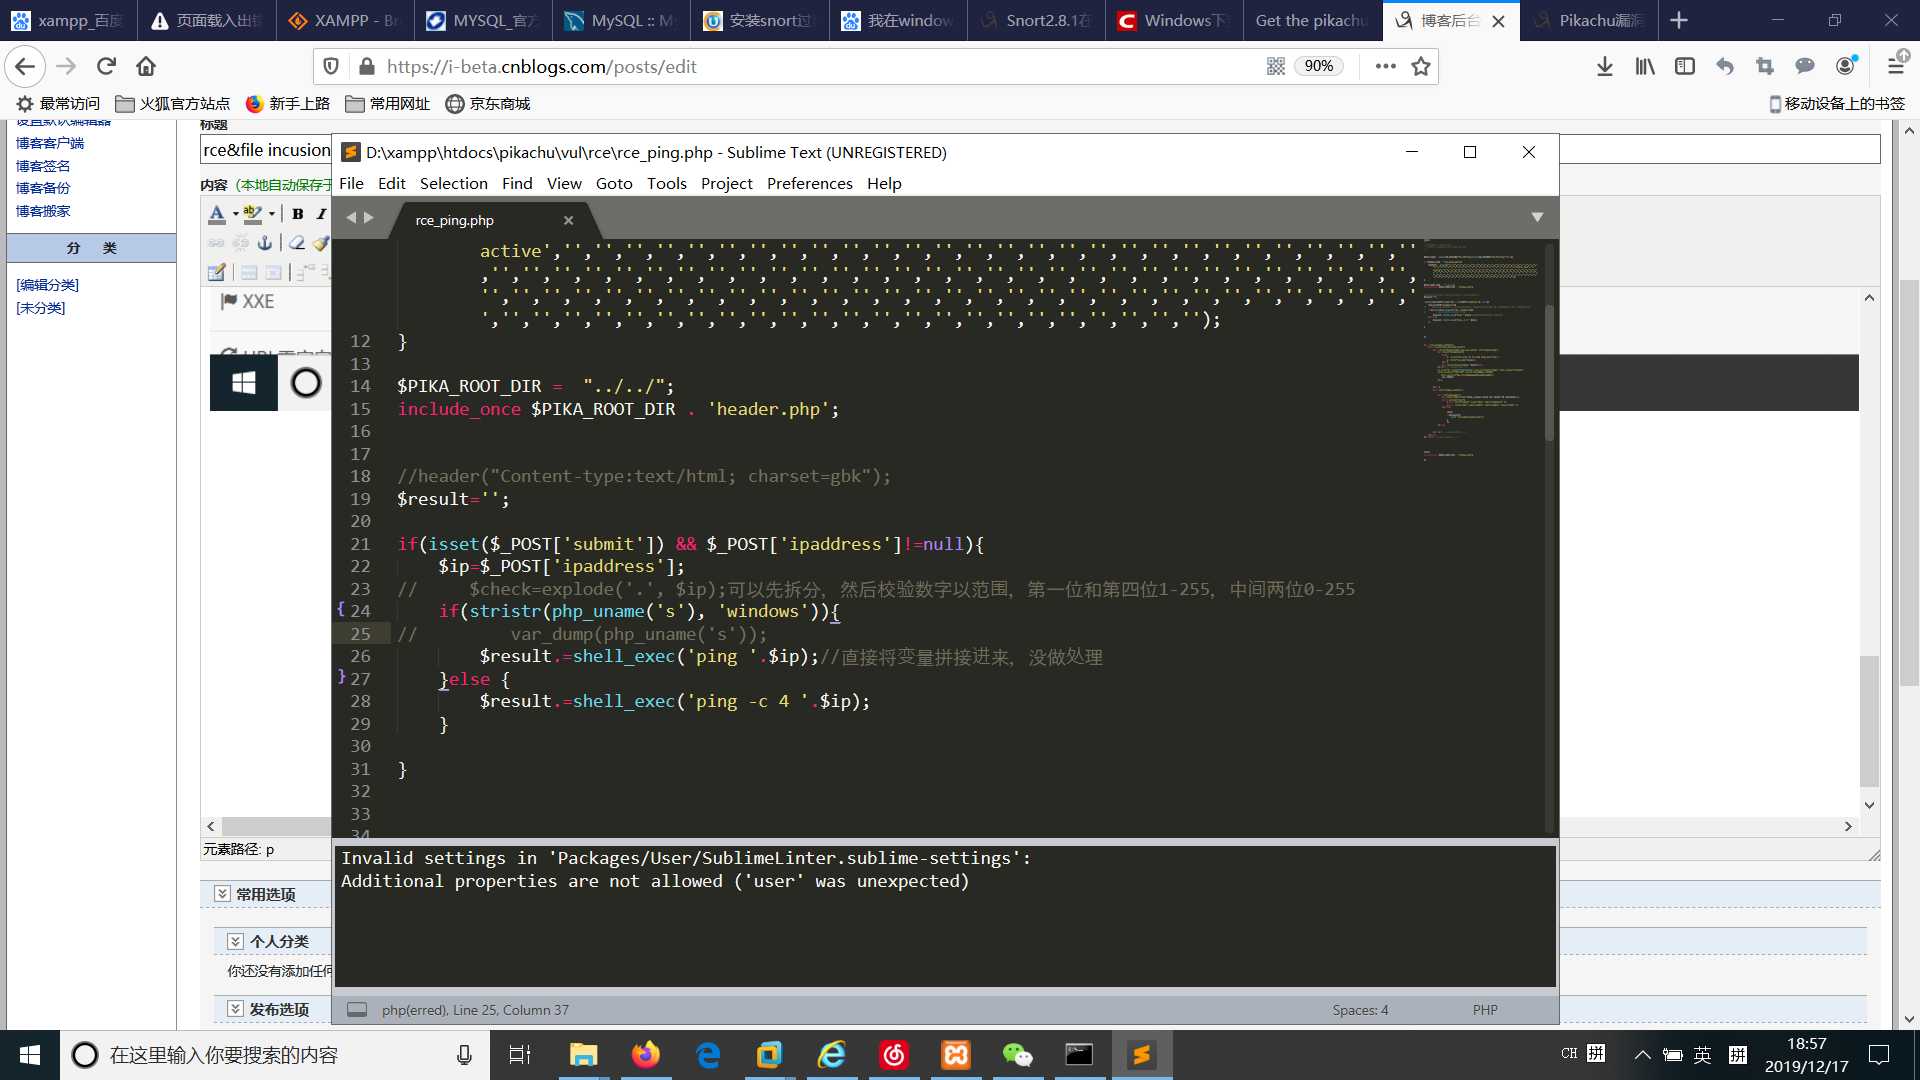Open 京东商城 bookmark
This screenshot has height=1080, width=1920.
coord(488,104)
